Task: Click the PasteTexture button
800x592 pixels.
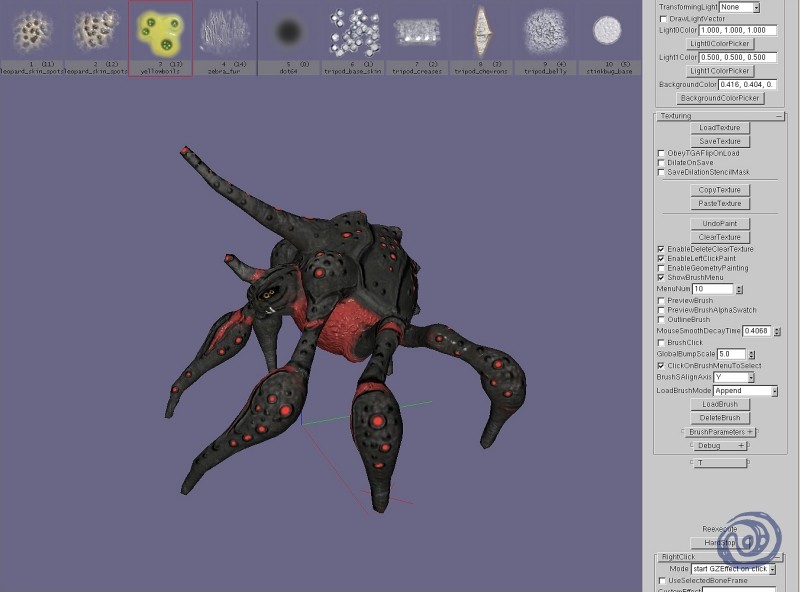Action: tap(720, 204)
